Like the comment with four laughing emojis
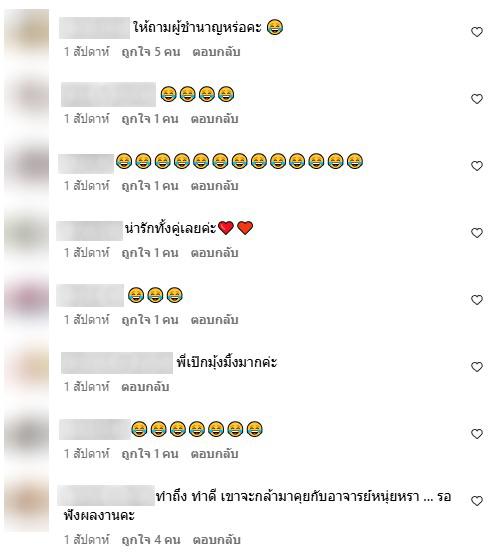This screenshot has width=494, height=558. [x=477, y=99]
